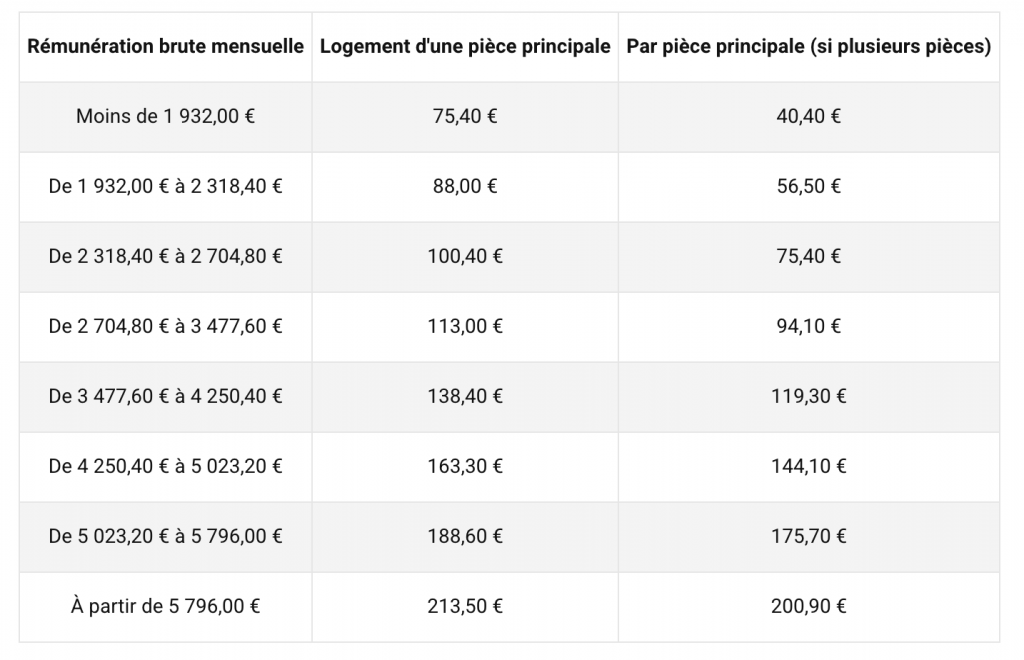Click the 40,40 € cell
Screen dimensions: 1024x660
[x=808, y=116]
